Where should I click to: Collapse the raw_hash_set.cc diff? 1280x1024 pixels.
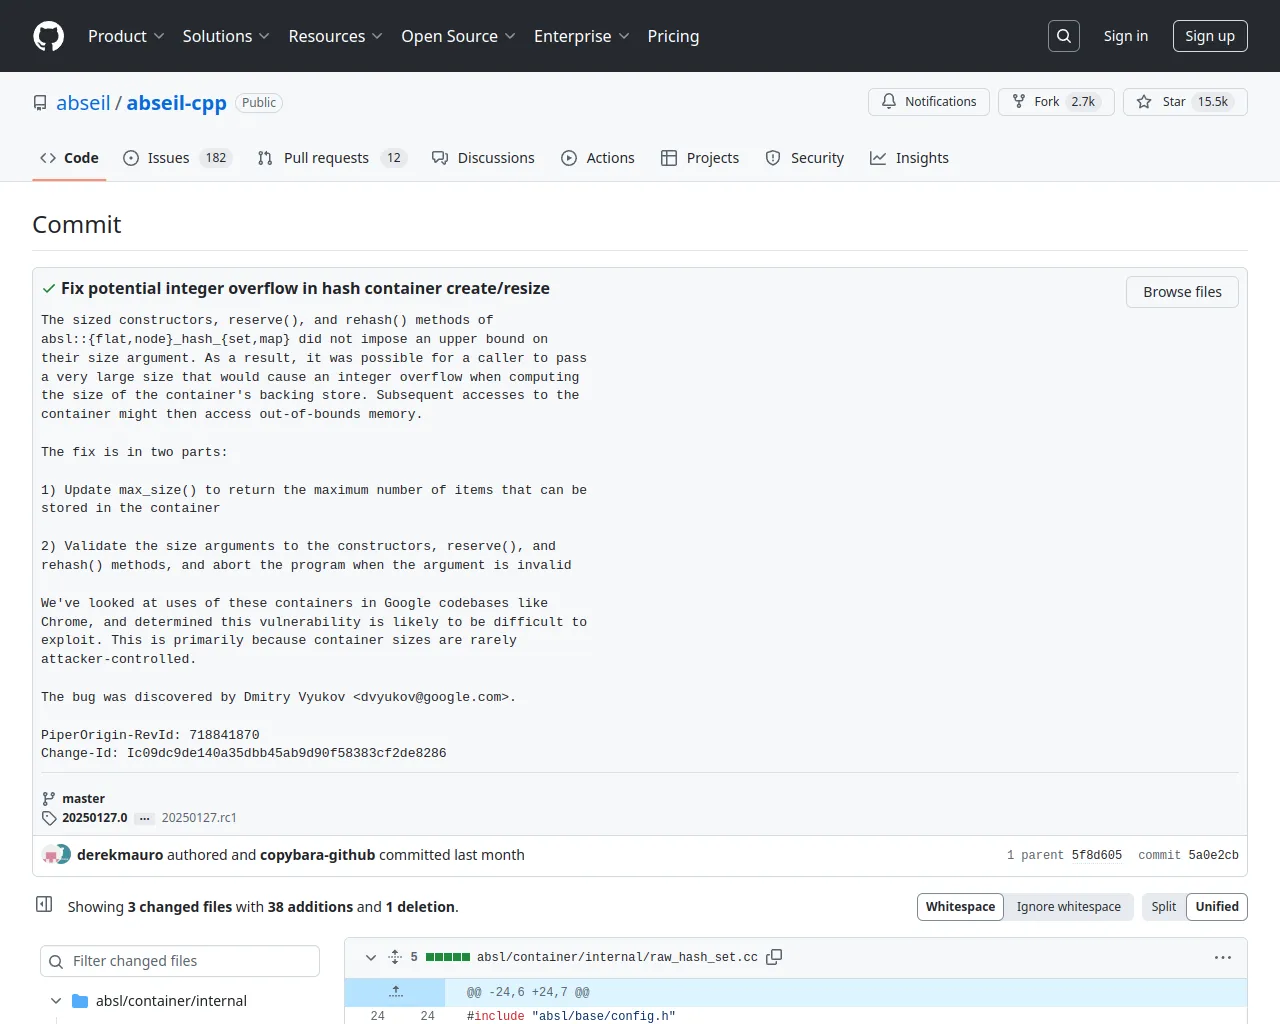[x=371, y=957]
